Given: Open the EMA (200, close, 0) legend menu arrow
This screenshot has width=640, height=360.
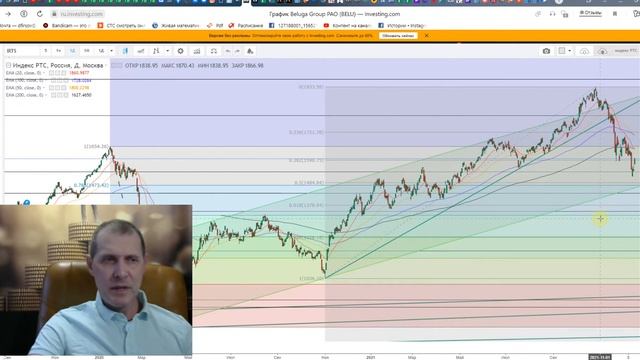Looking at the screenshot, I should point(46,95).
